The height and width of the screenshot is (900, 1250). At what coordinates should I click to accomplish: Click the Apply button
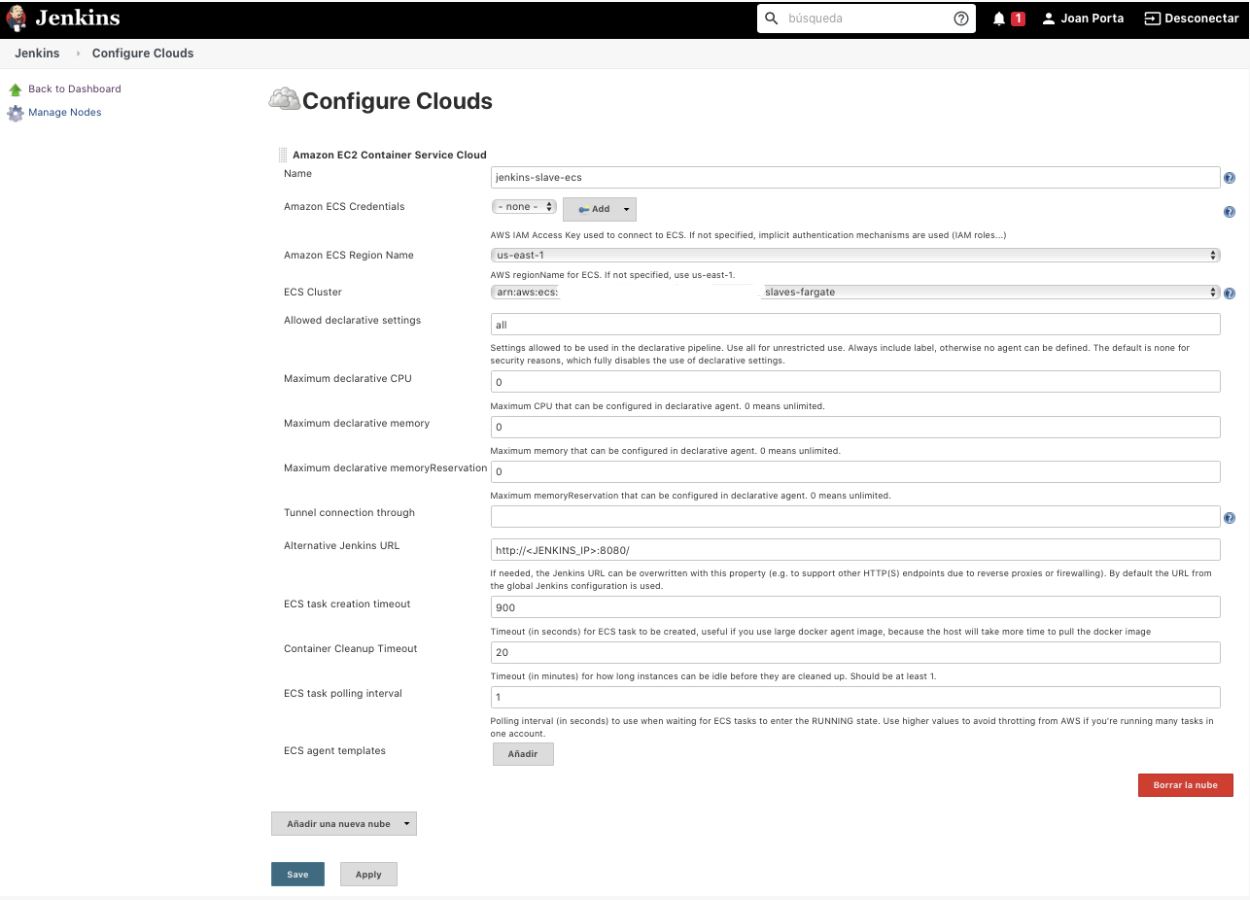pos(368,874)
